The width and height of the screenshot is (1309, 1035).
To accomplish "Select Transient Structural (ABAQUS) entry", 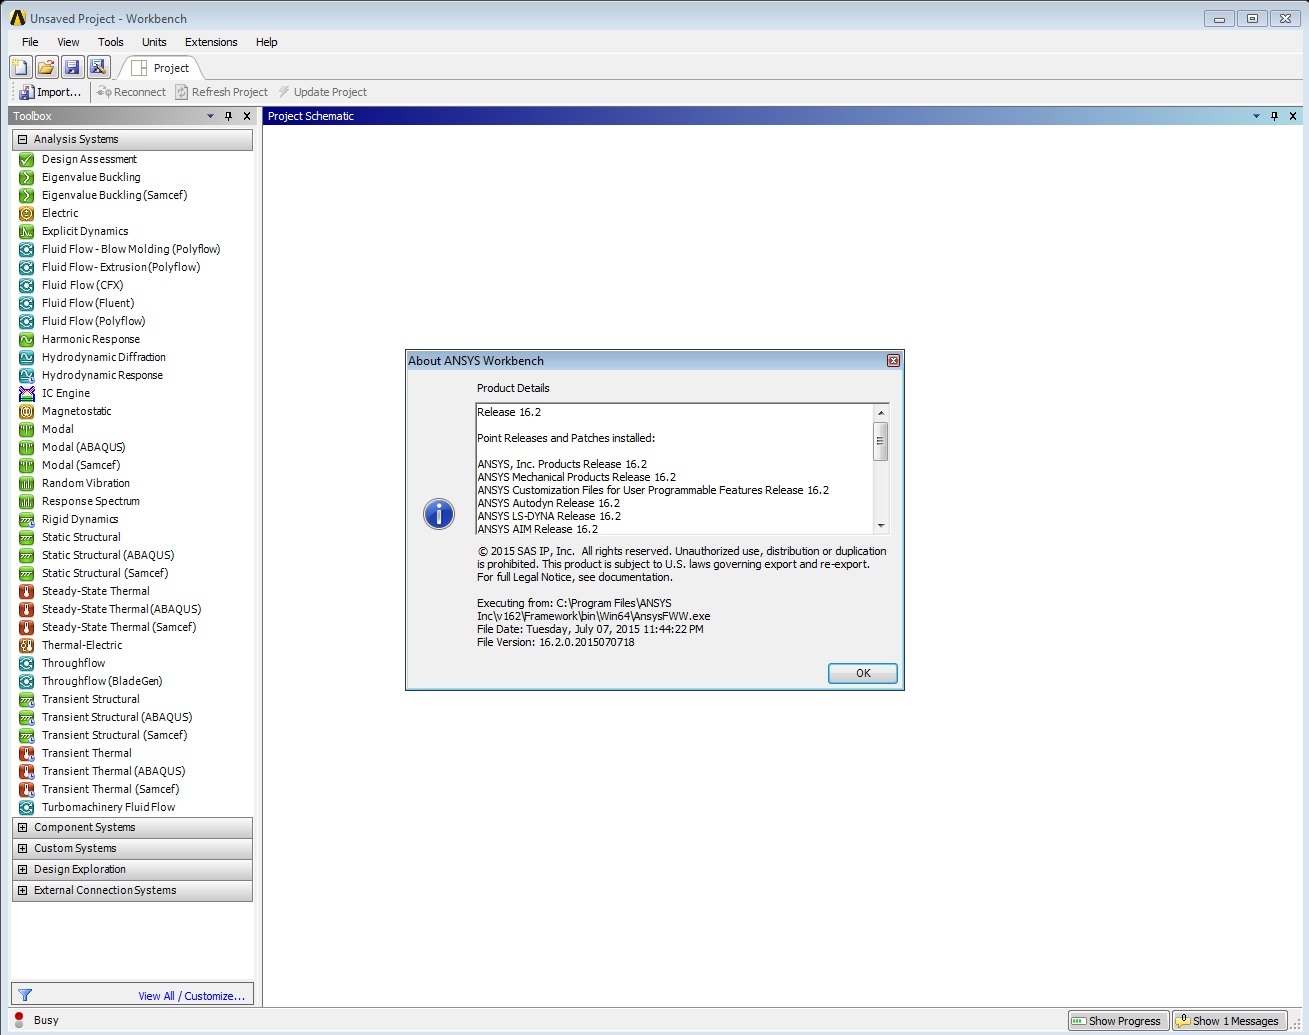I will click(117, 717).
